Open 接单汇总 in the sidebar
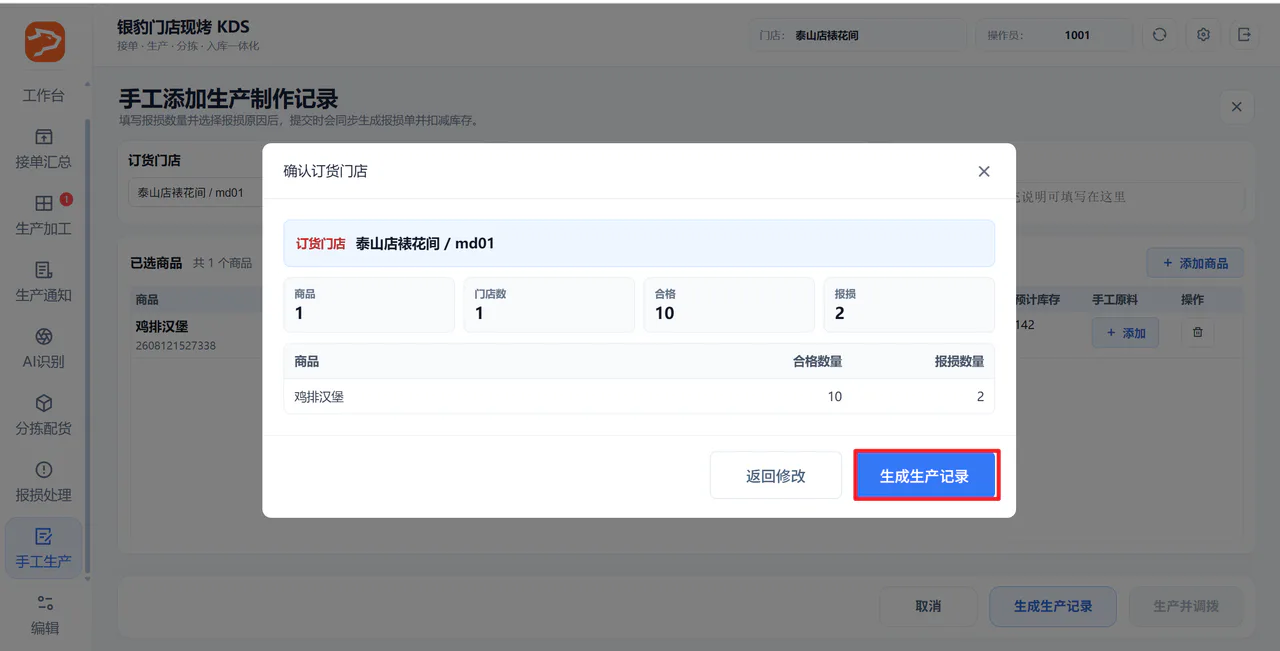 point(44,149)
